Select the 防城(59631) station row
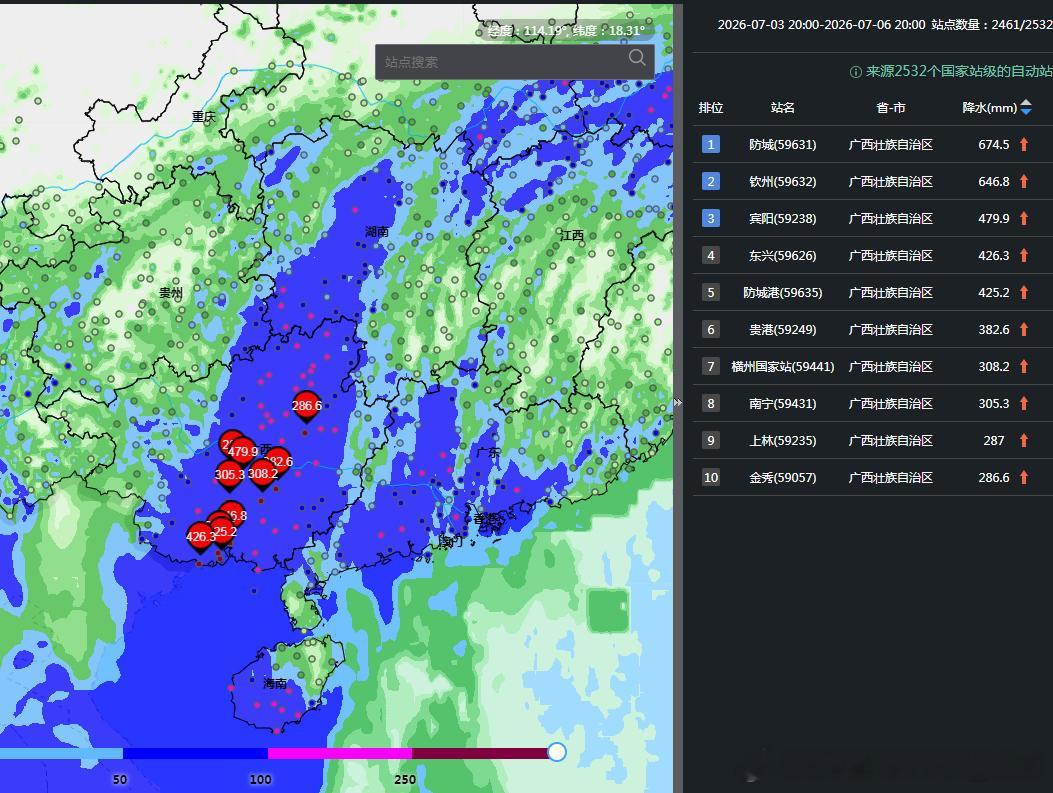The image size is (1053, 793). [872, 144]
